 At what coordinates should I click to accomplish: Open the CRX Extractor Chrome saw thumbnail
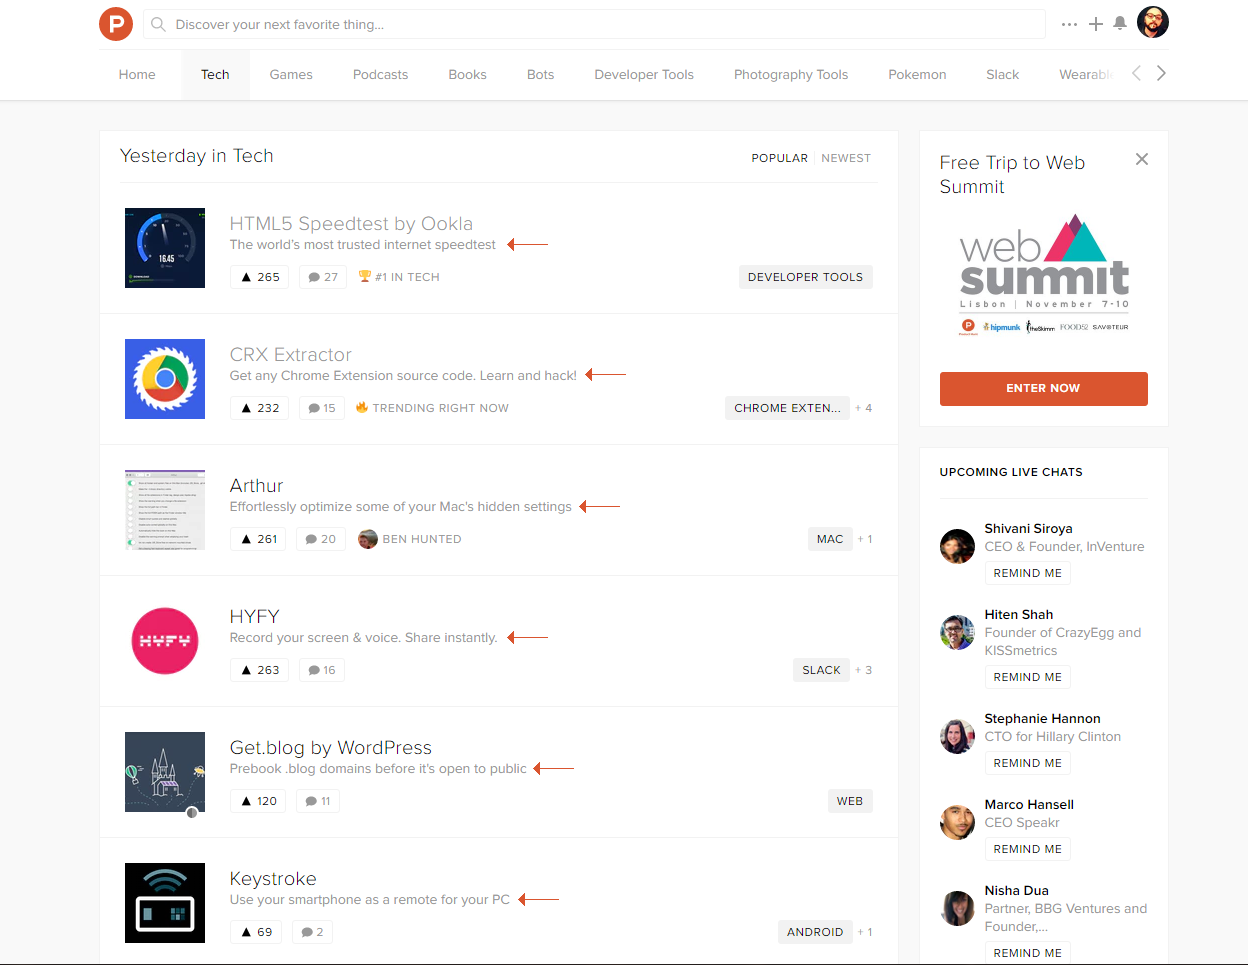[x=165, y=379]
